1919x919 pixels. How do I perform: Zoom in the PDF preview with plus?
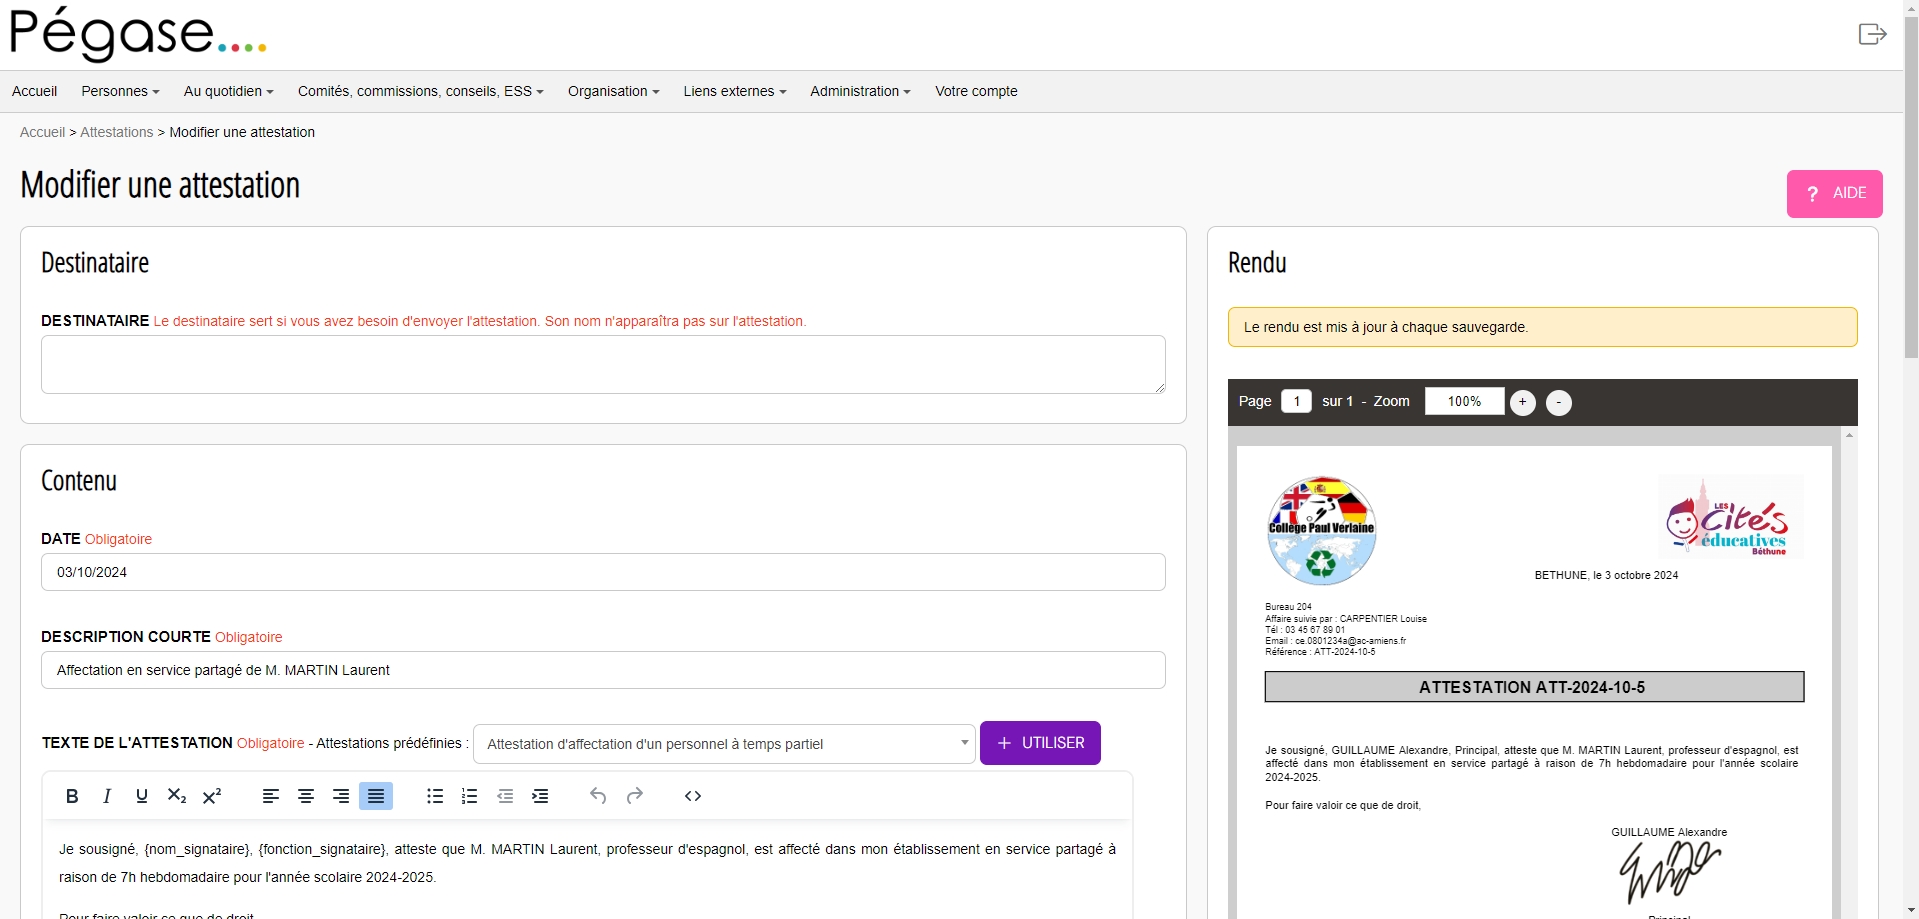1522,402
